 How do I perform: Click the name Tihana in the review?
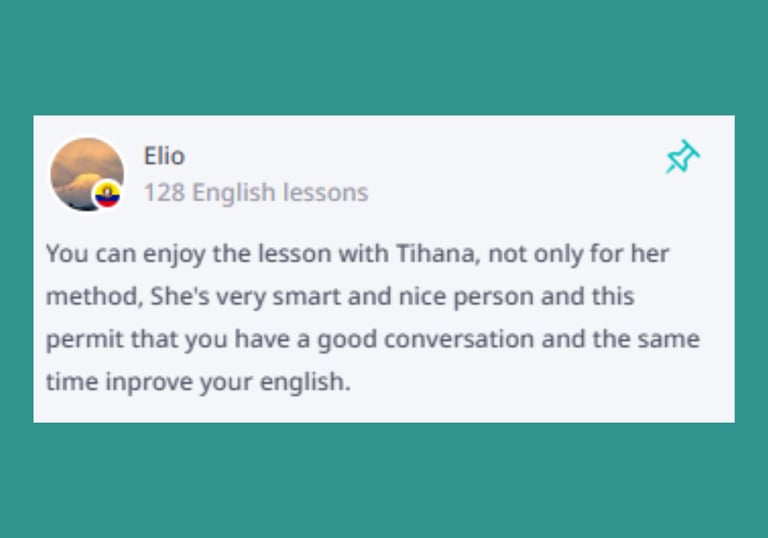435,254
